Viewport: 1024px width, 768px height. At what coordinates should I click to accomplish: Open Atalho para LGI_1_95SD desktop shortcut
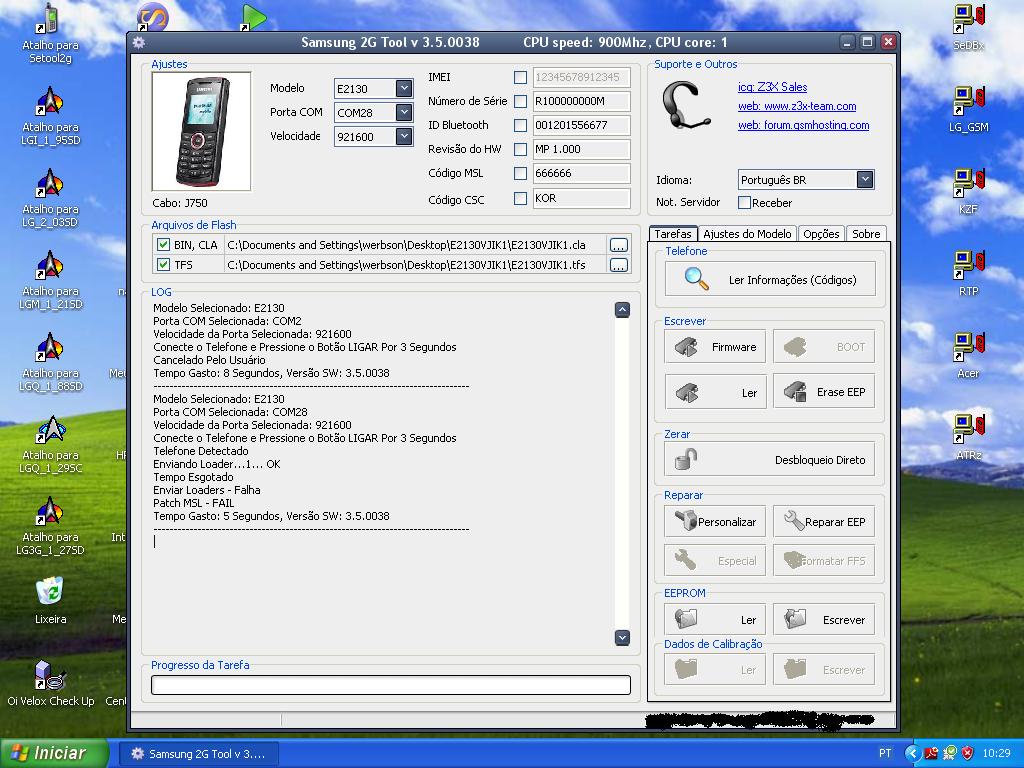click(50, 116)
